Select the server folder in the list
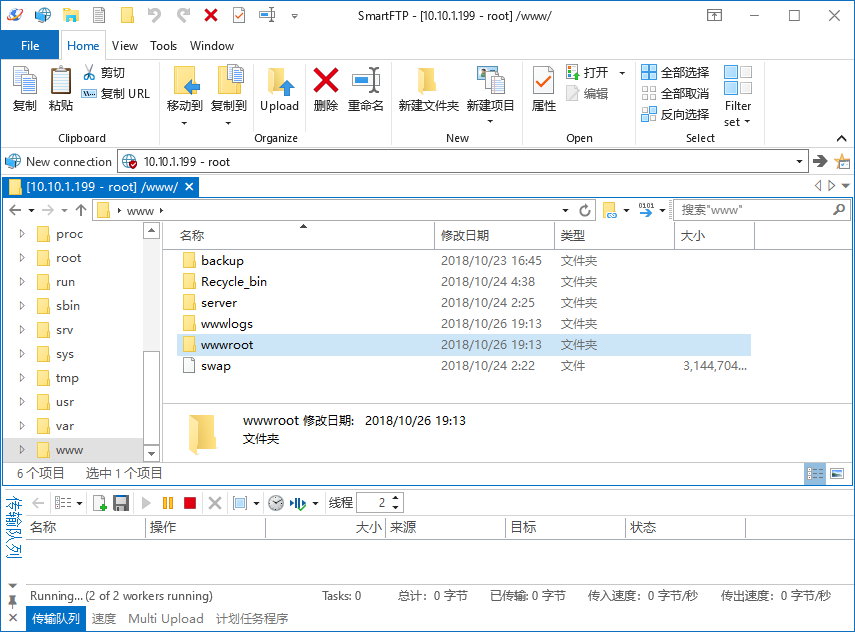The height and width of the screenshot is (632, 855). point(463,303)
